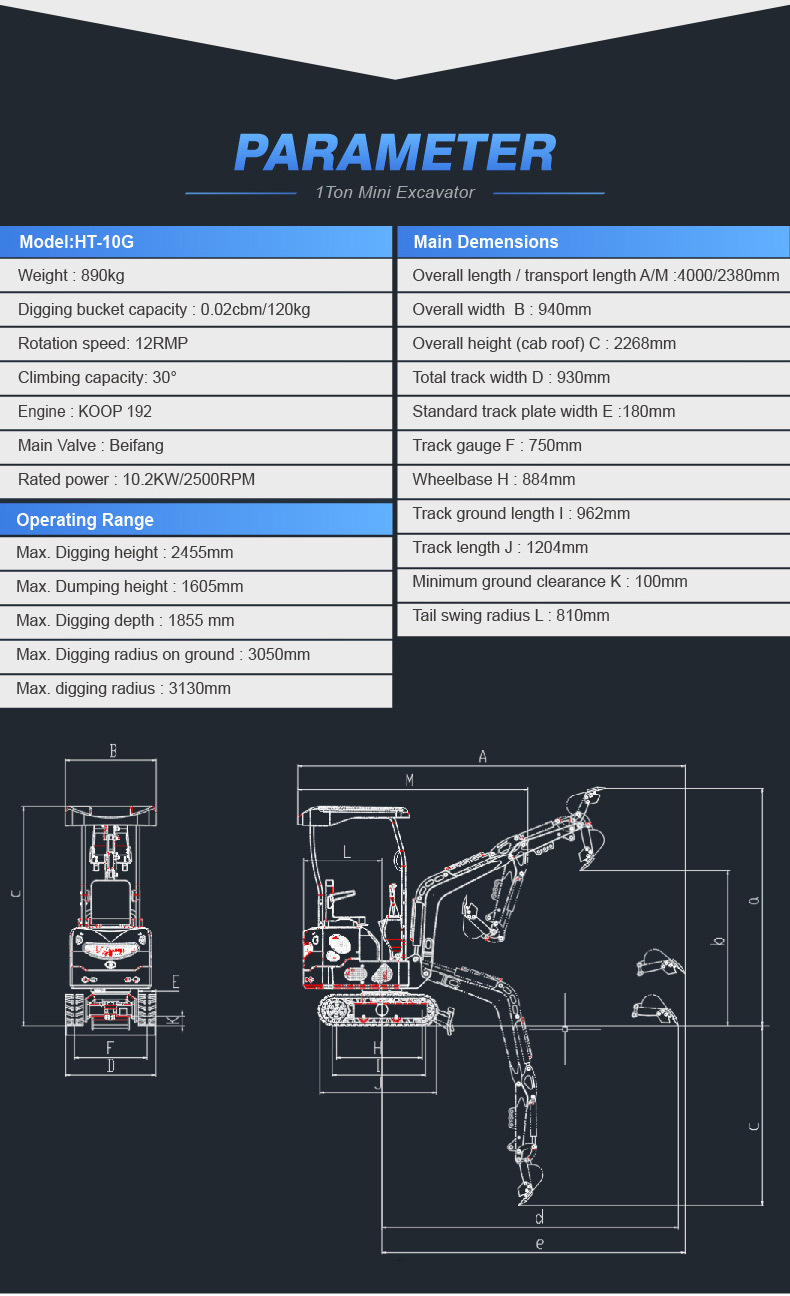Select the Main Demensions header
The image size is (790, 1296).
pos(594,242)
